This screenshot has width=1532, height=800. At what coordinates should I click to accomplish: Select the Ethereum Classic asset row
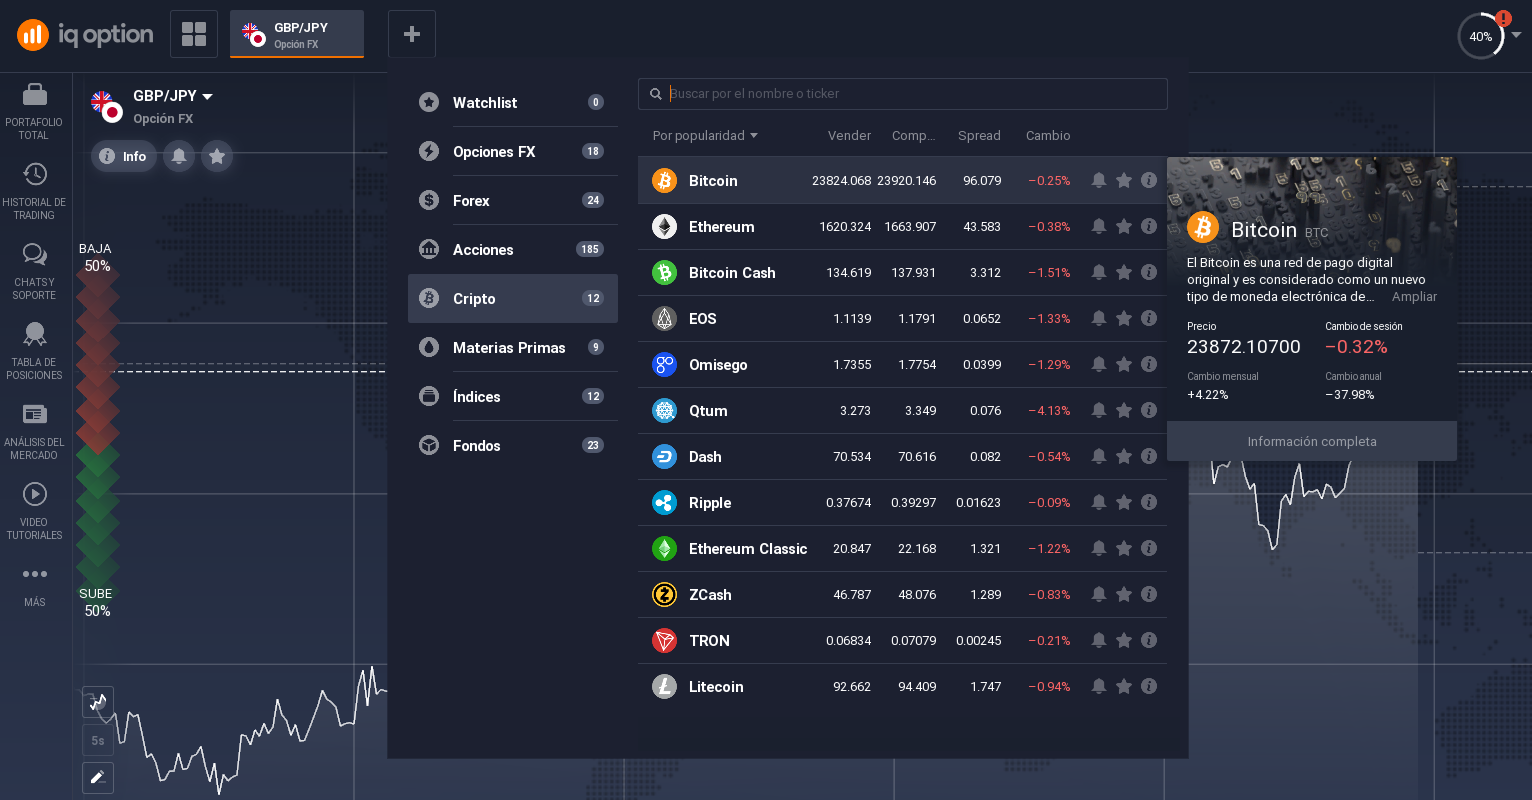pos(902,549)
